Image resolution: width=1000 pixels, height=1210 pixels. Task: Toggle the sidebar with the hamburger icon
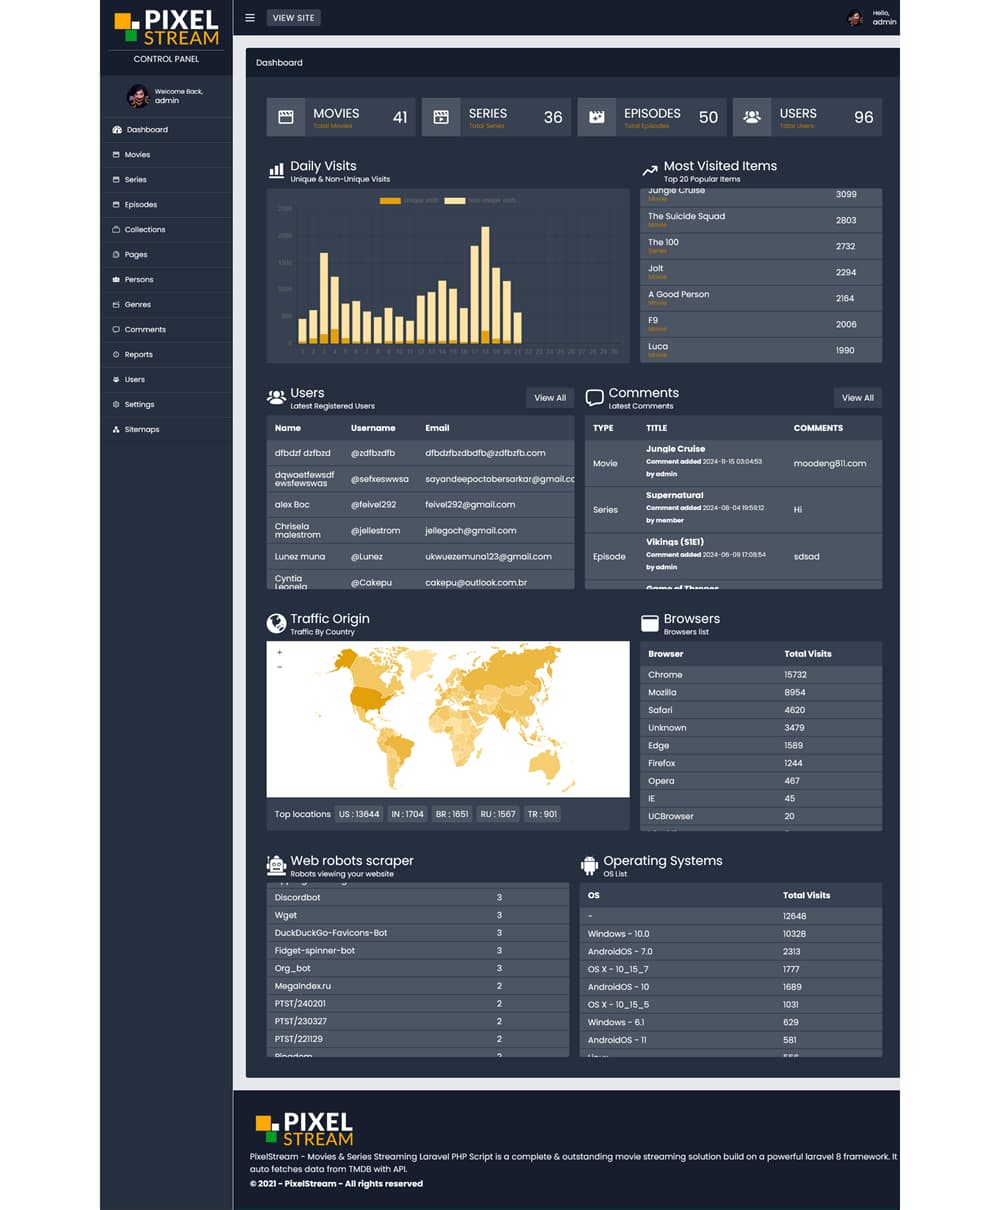point(250,18)
